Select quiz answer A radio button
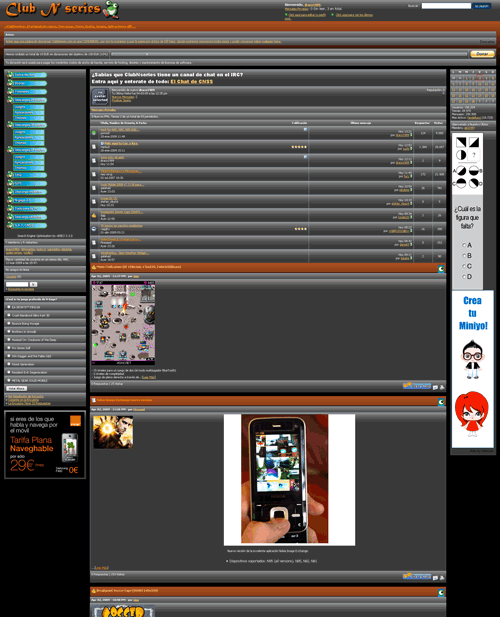The height and width of the screenshot is (617, 500). 464,245
